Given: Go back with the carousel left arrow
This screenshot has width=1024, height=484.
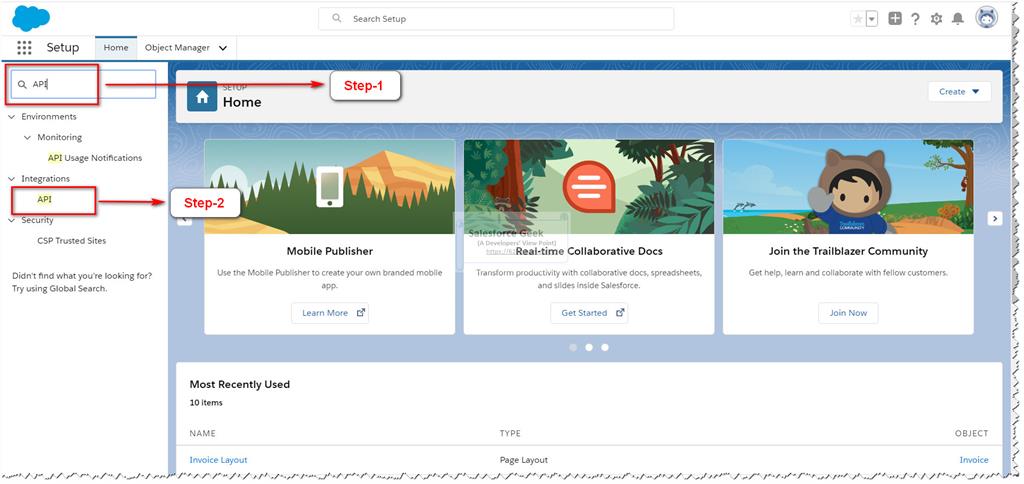Looking at the screenshot, I should 184,220.
